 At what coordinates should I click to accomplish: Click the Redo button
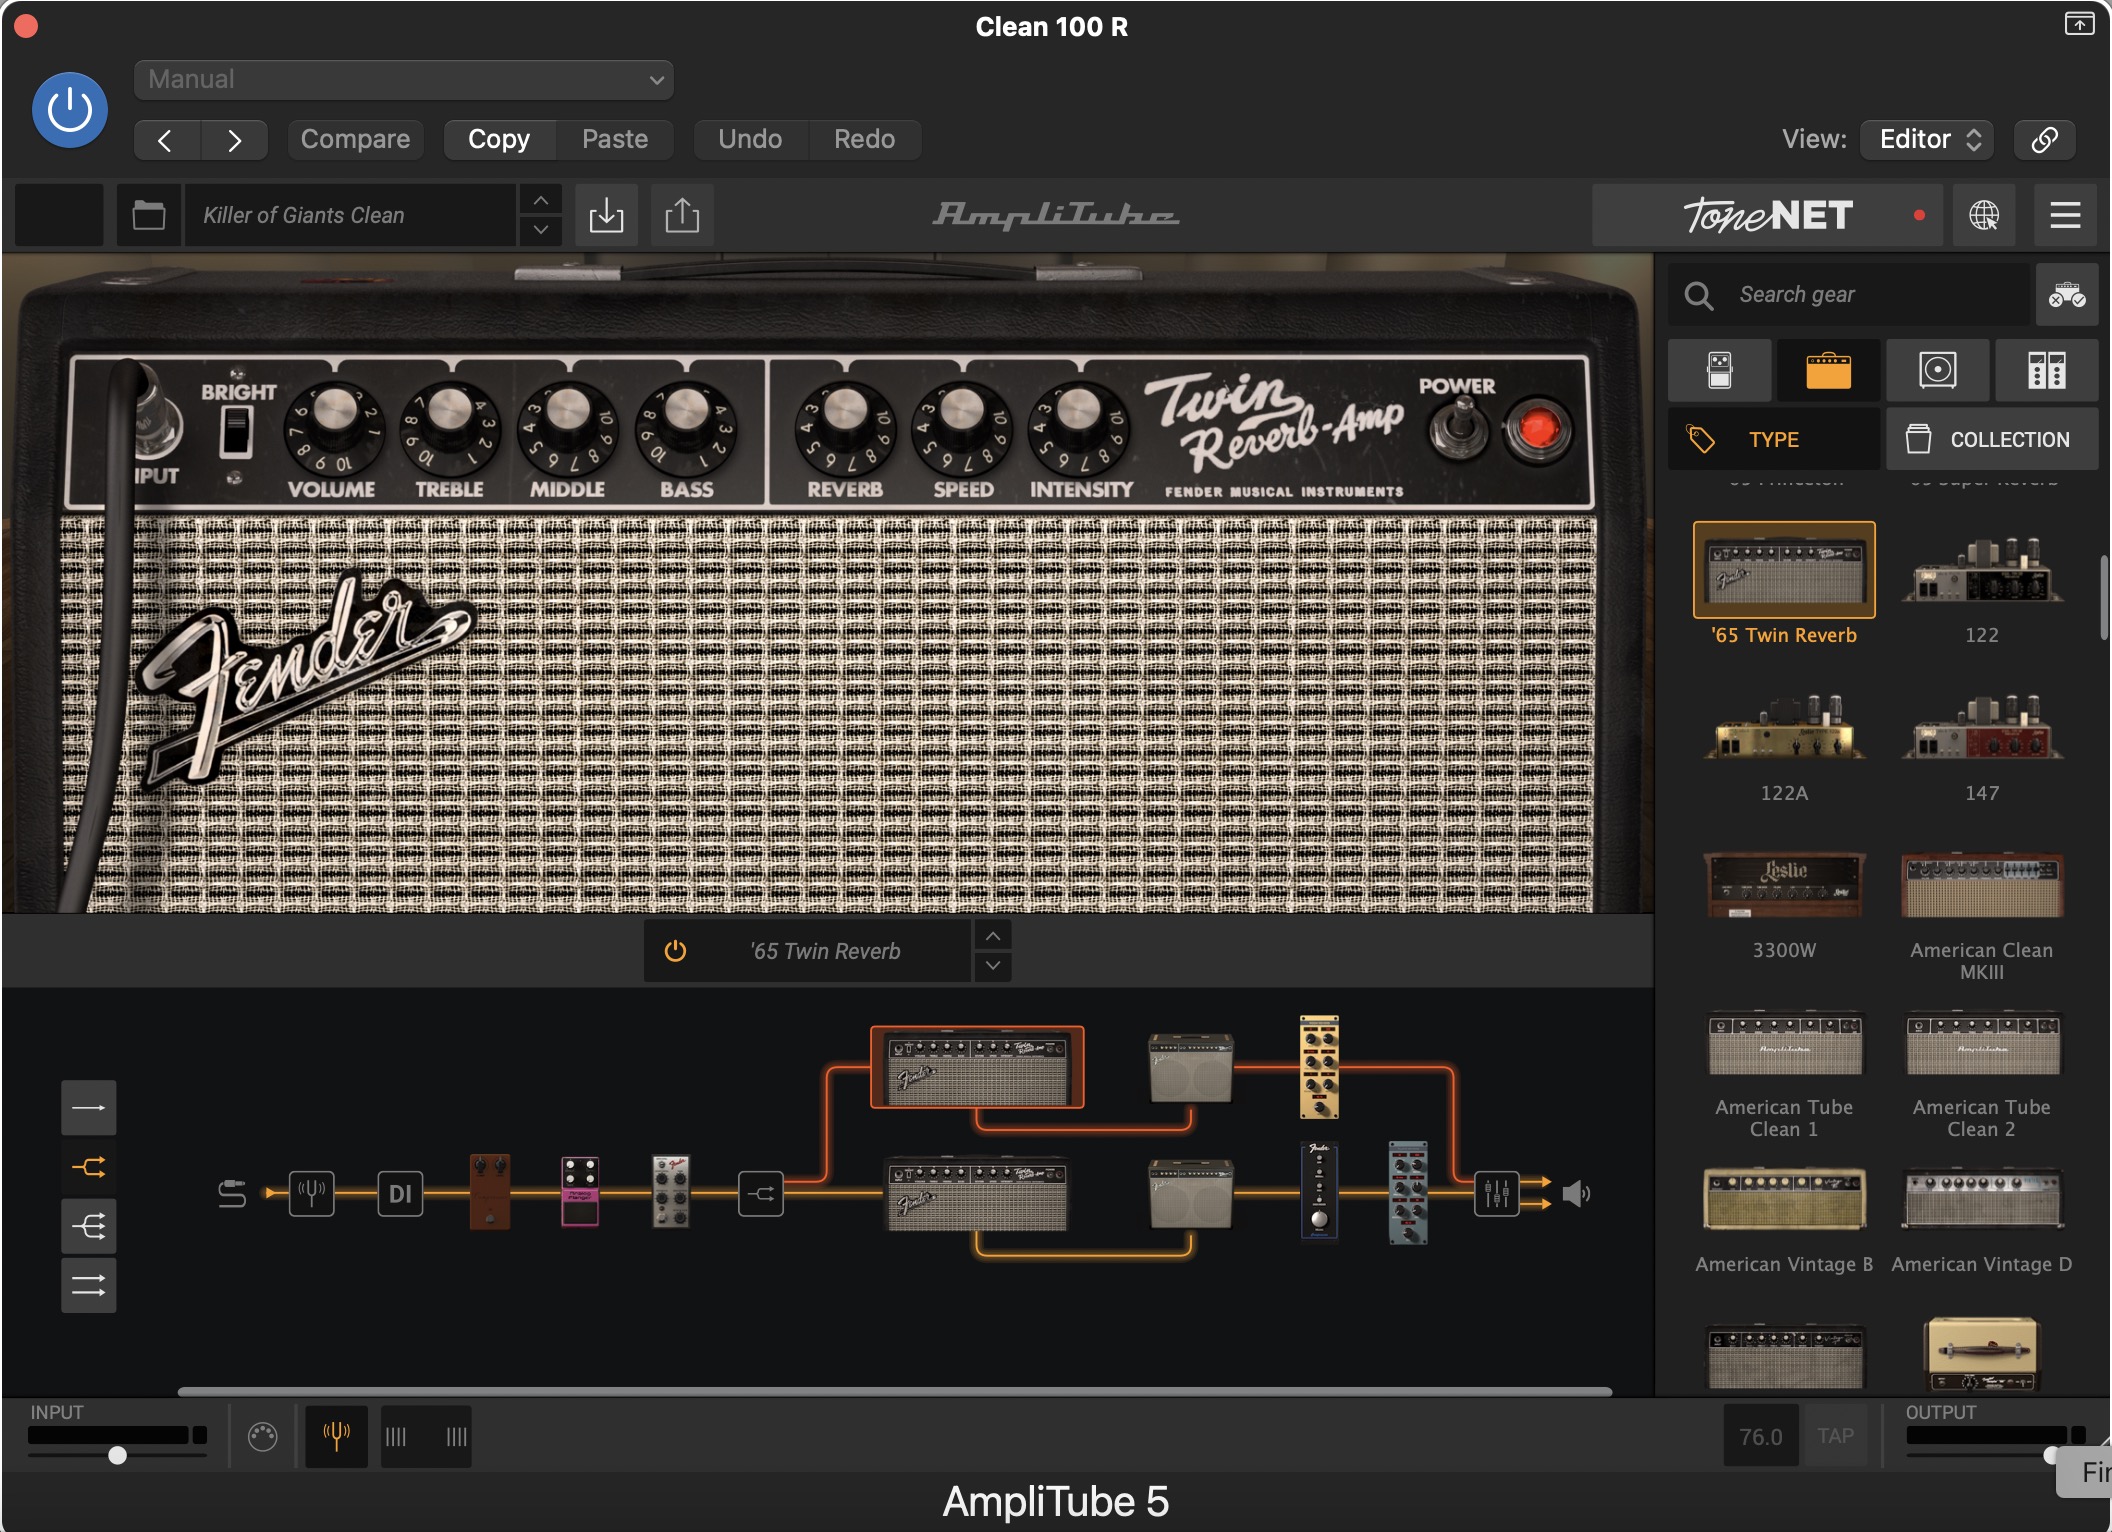click(865, 140)
